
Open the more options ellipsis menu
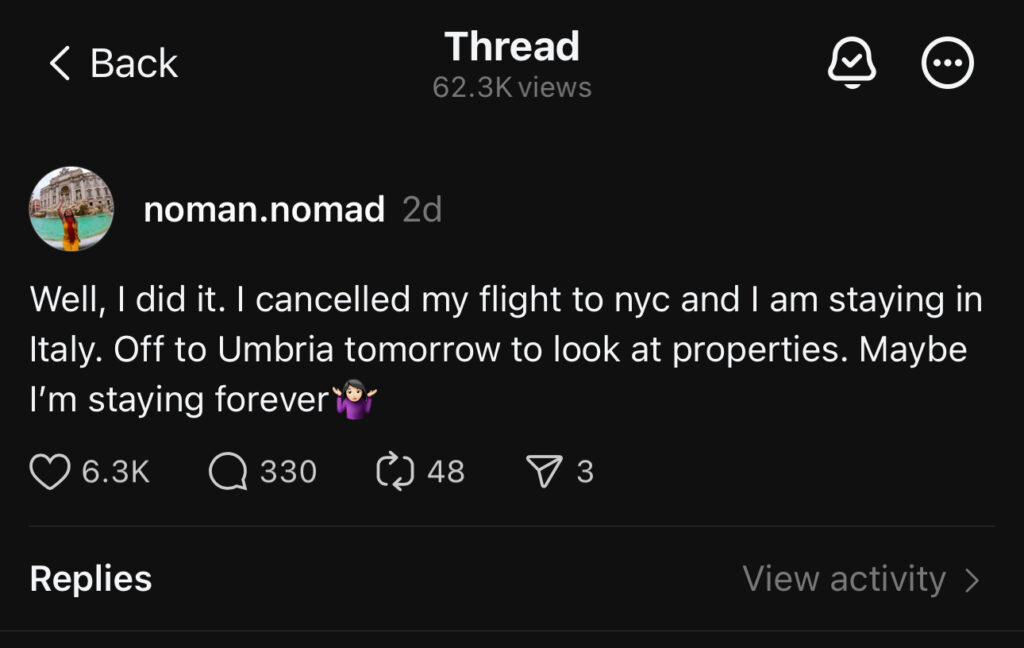pyautogui.click(x=946, y=64)
